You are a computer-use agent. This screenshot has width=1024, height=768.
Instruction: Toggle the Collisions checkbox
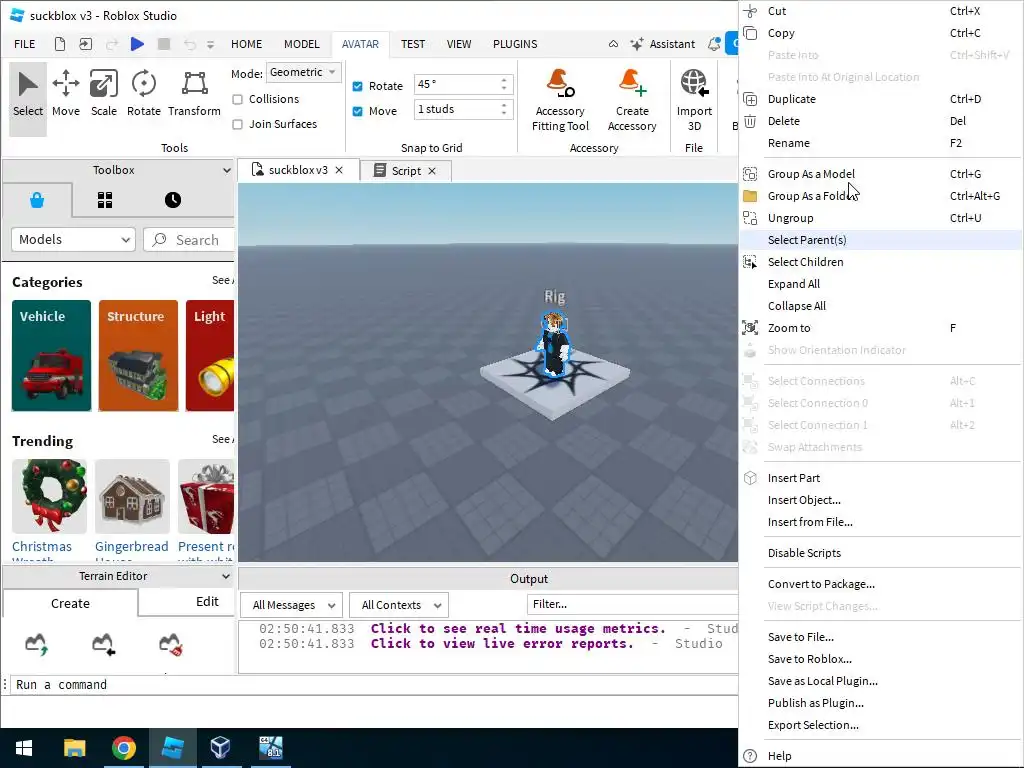[x=238, y=99]
